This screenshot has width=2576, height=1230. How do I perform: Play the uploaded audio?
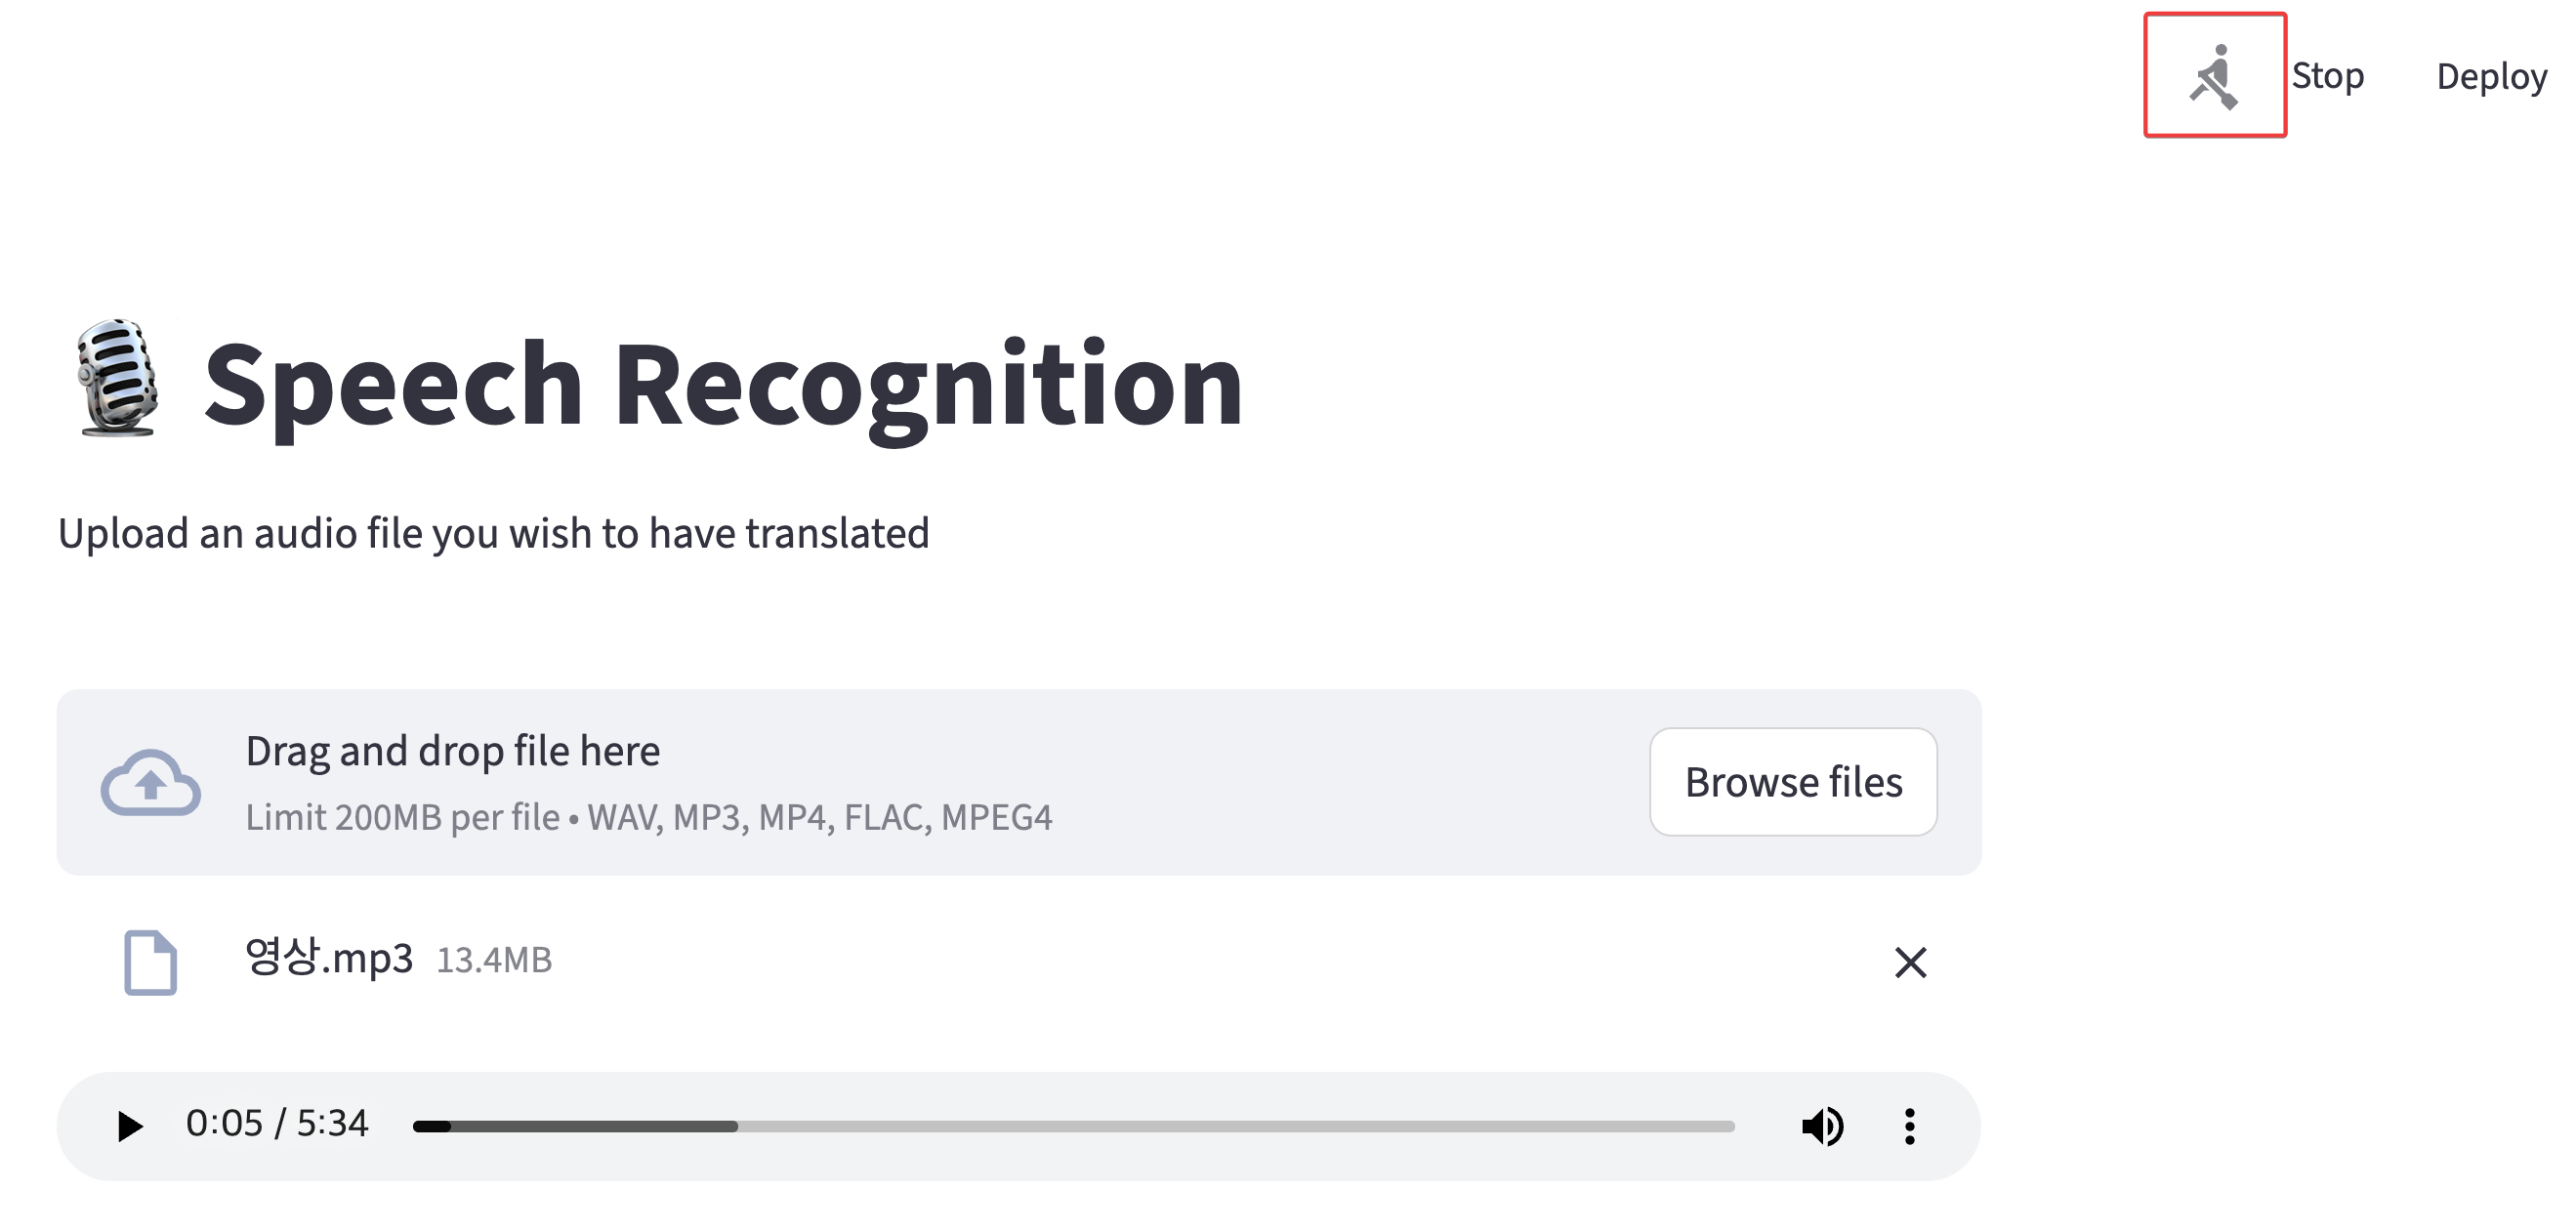[129, 1126]
